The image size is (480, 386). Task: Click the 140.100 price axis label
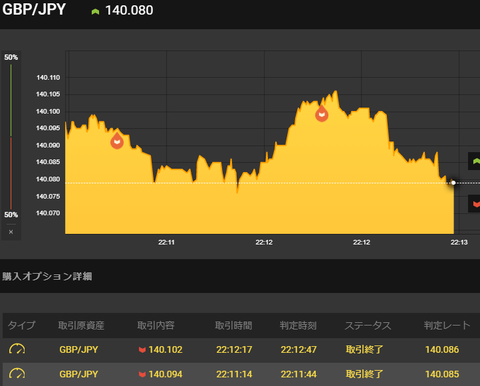pyautogui.click(x=48, y=111)
